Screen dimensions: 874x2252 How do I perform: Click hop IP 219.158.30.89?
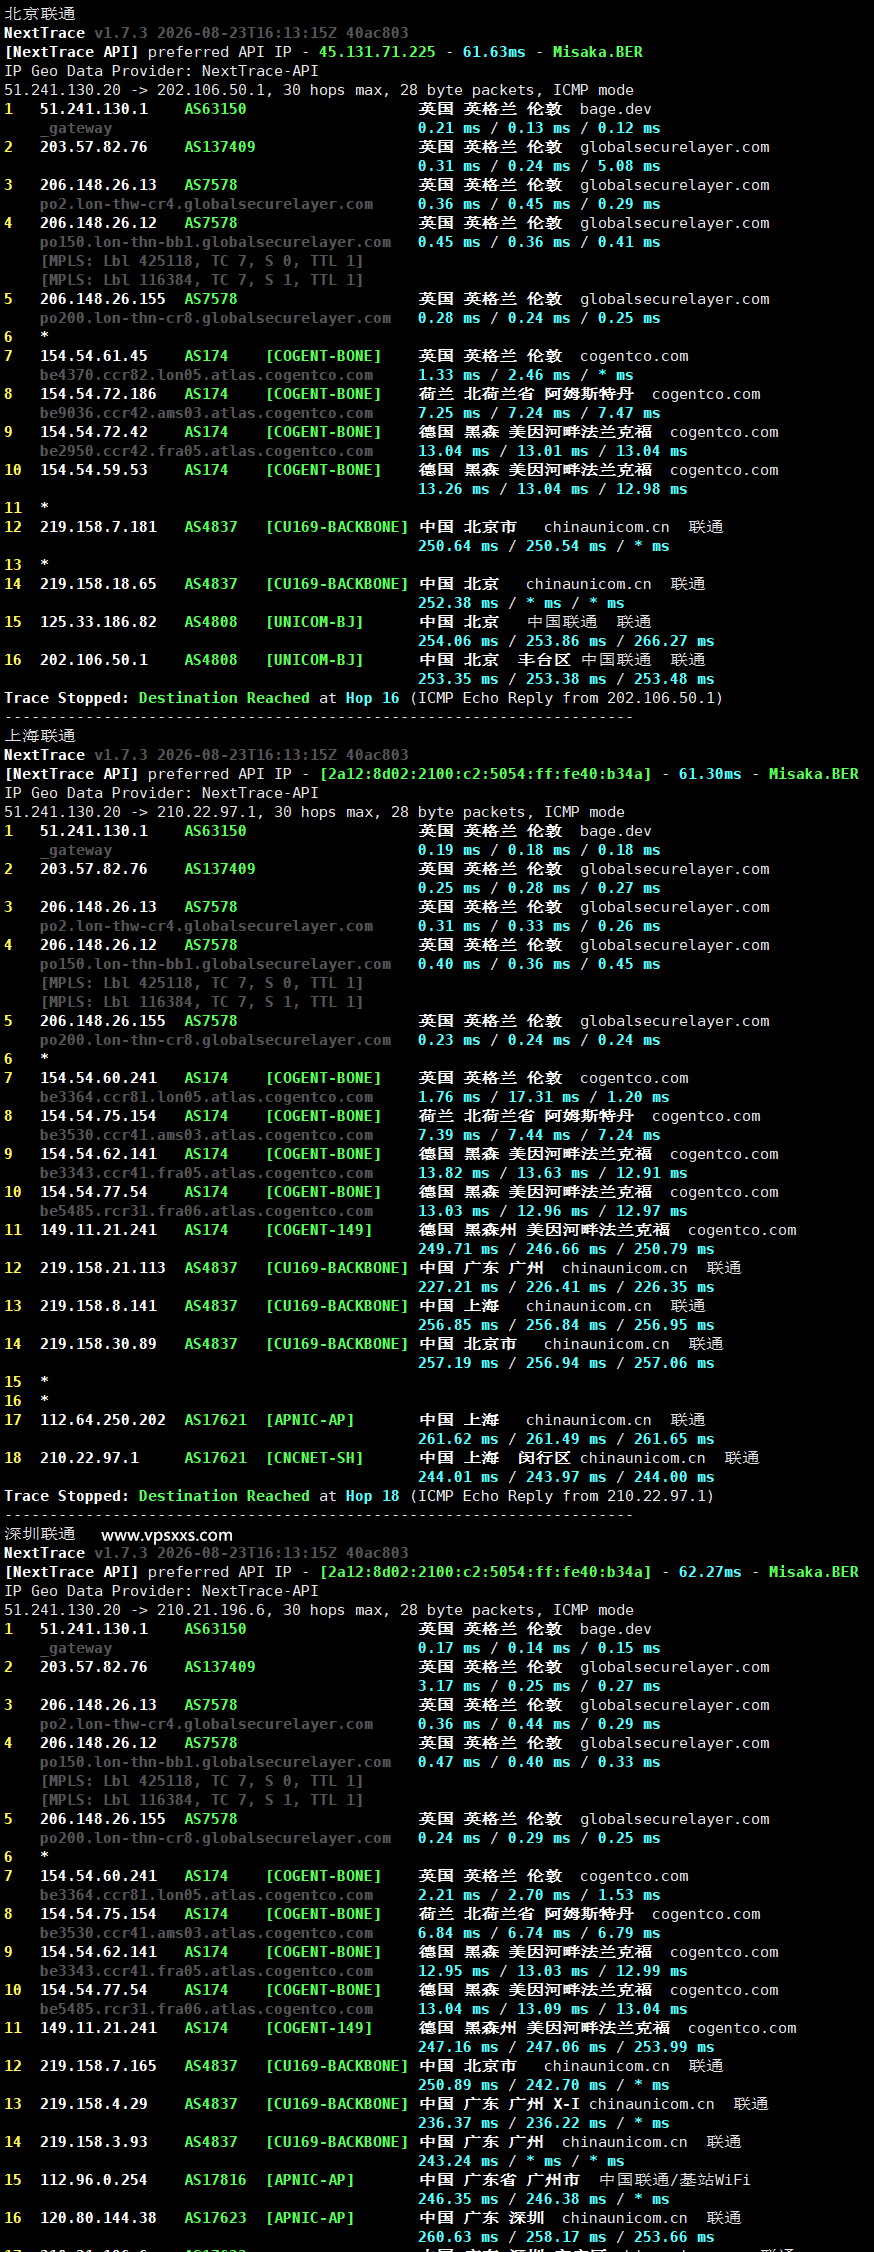point(98,1344)
